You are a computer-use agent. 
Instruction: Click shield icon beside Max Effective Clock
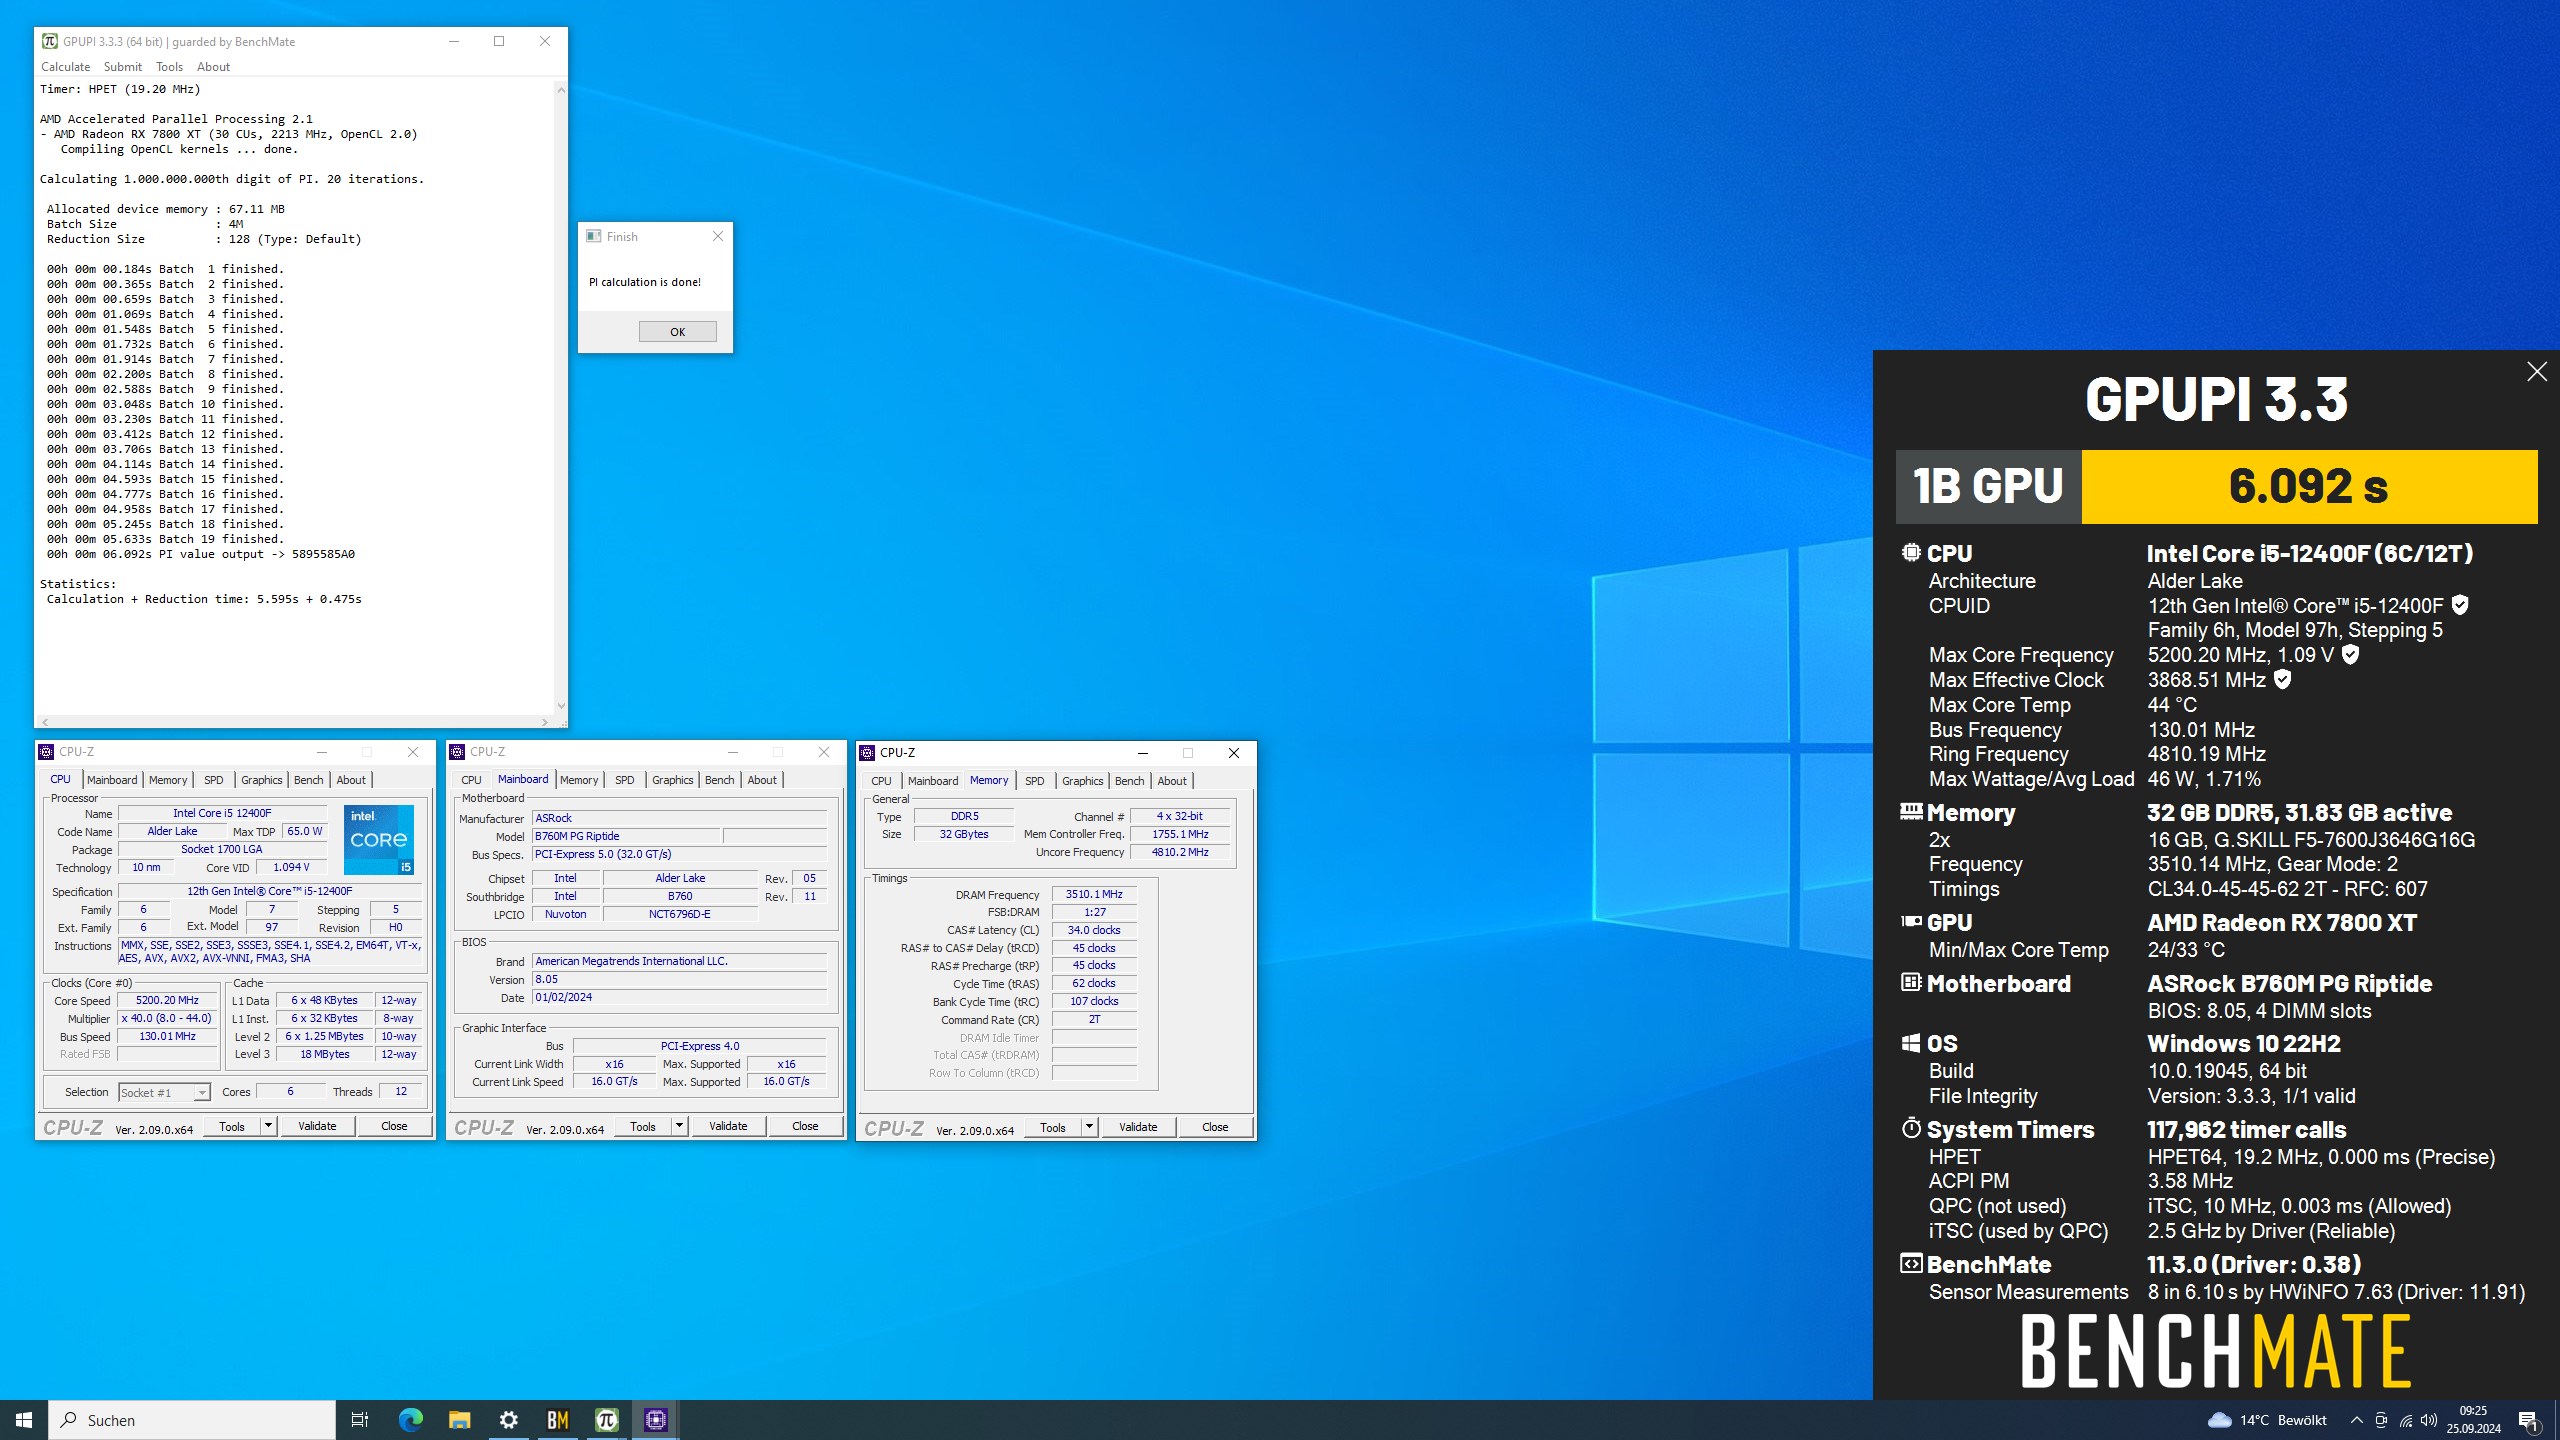pos(2282,680)
